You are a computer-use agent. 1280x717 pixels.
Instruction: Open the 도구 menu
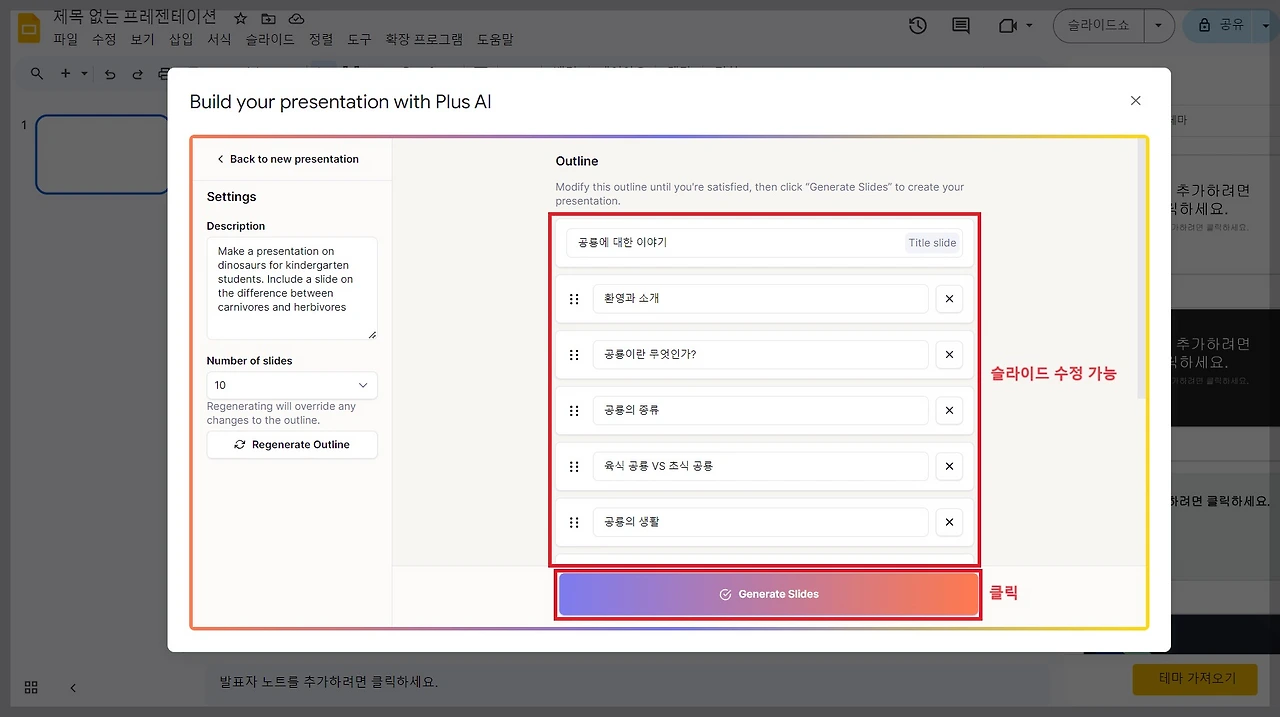(359, 39)
